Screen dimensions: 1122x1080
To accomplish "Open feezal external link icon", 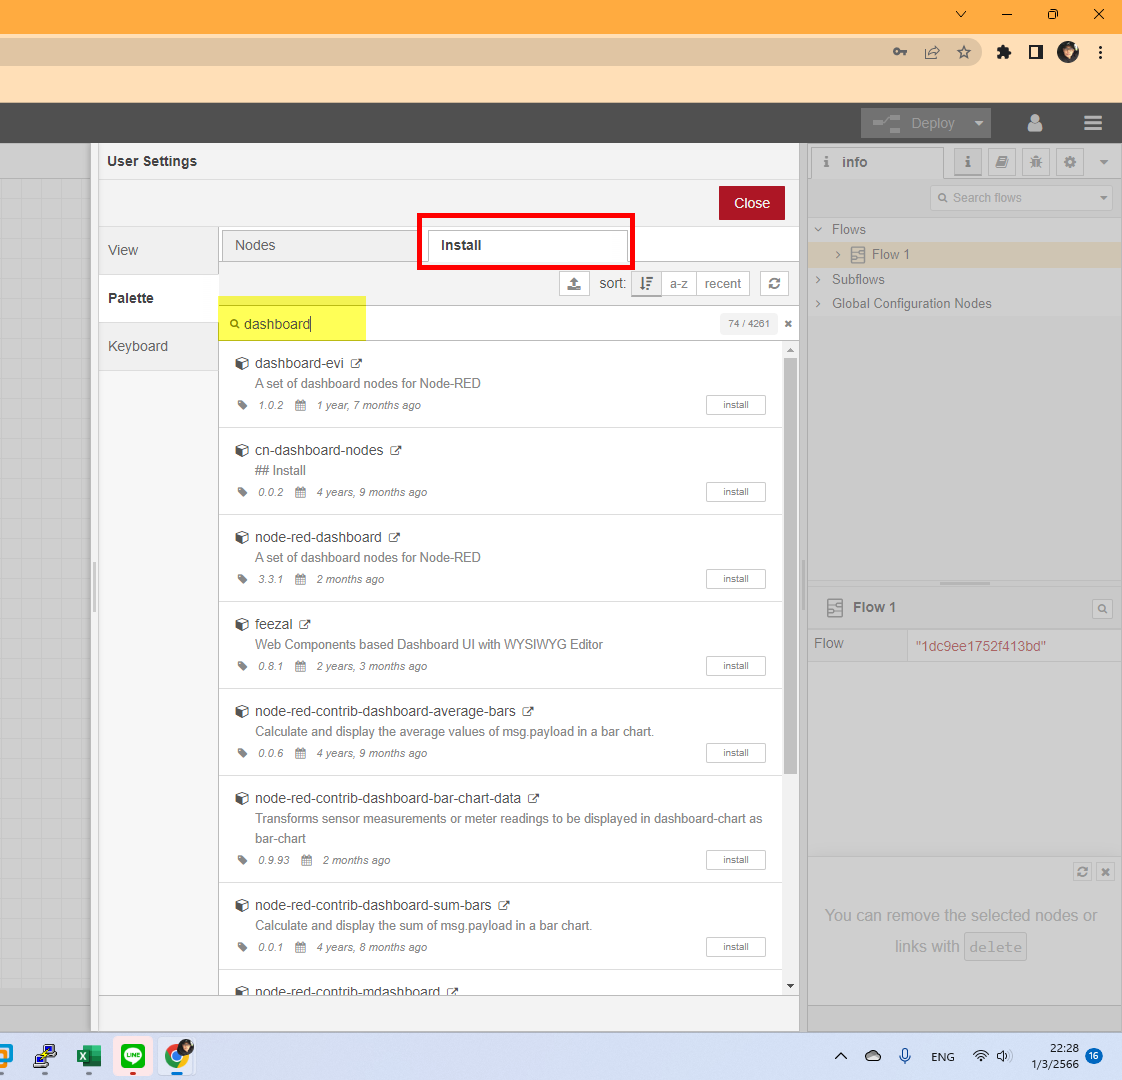I will tap(305, 624).
